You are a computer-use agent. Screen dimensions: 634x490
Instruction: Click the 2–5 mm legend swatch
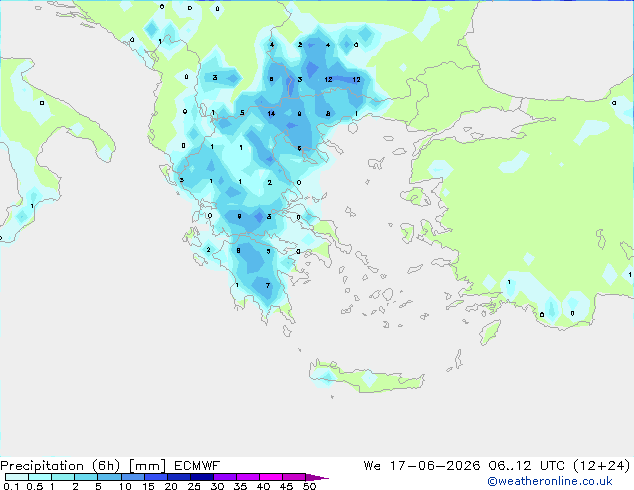click(86, 477)
